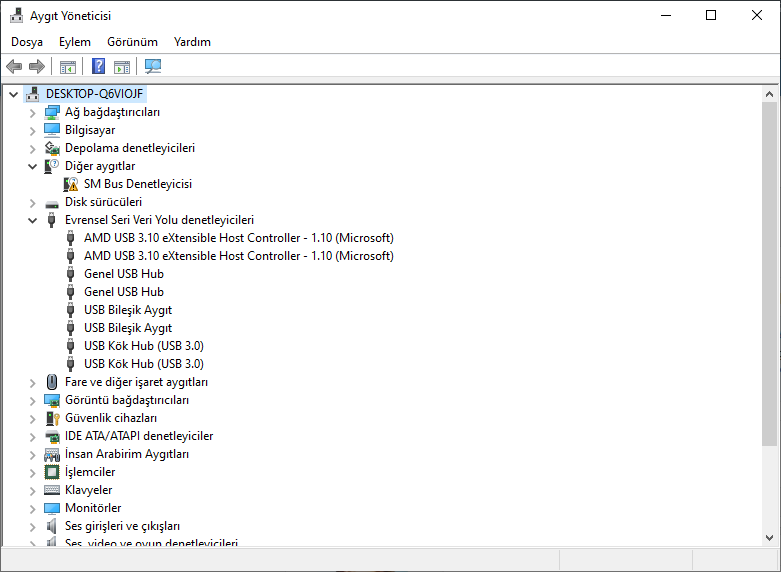Click the Bilgisayar monitor icon

pyautogui.click(x=52, y=130)
